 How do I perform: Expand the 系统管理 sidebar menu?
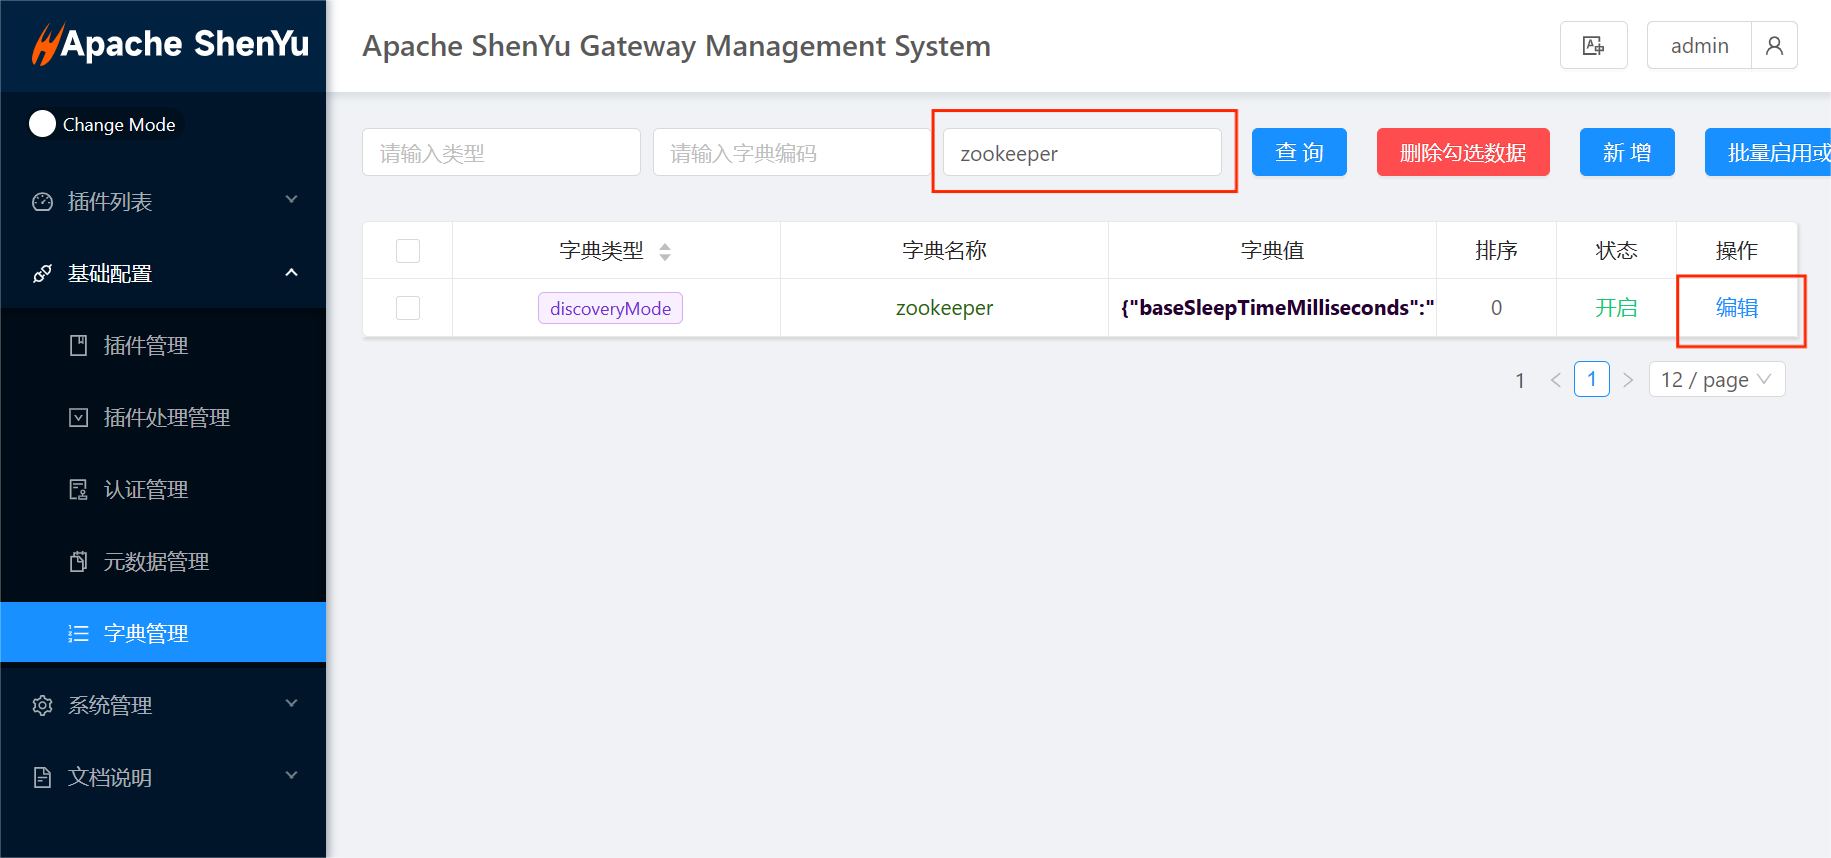click(163, 706)
